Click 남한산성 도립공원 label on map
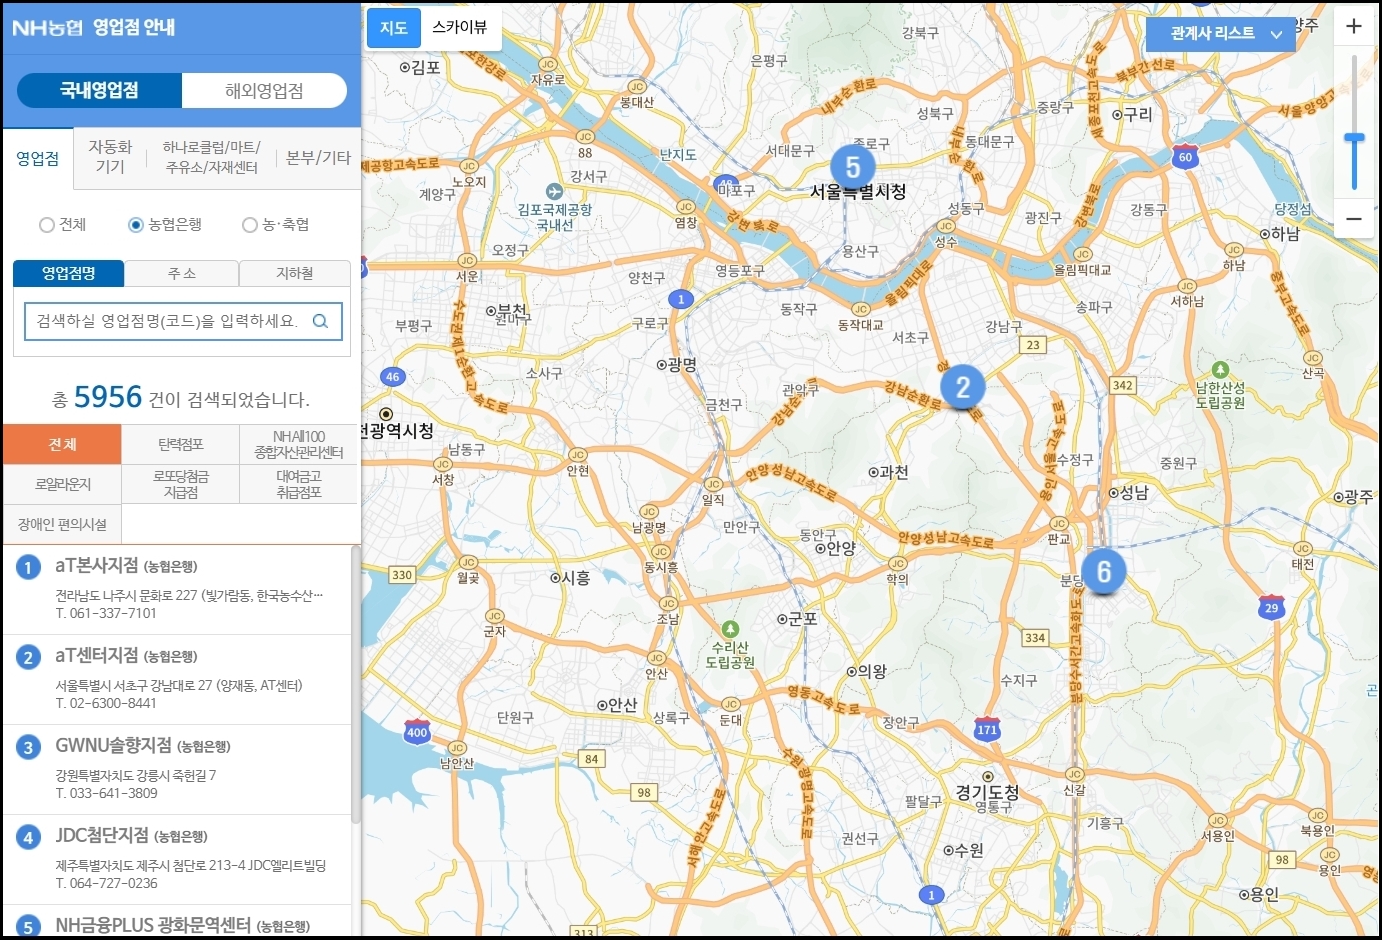The width and height of the screenshot is (1382, 940). pyautogui.click(x=1220, y=395)
